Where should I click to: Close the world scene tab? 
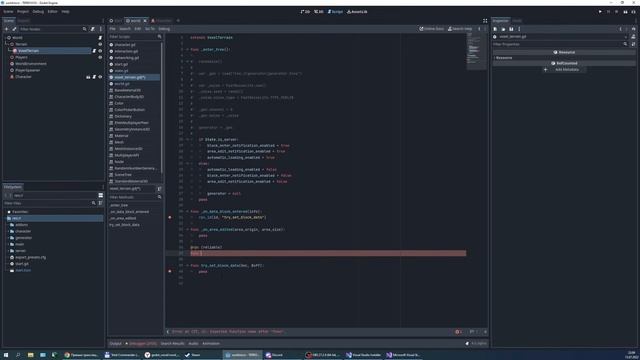pos(145,20)
